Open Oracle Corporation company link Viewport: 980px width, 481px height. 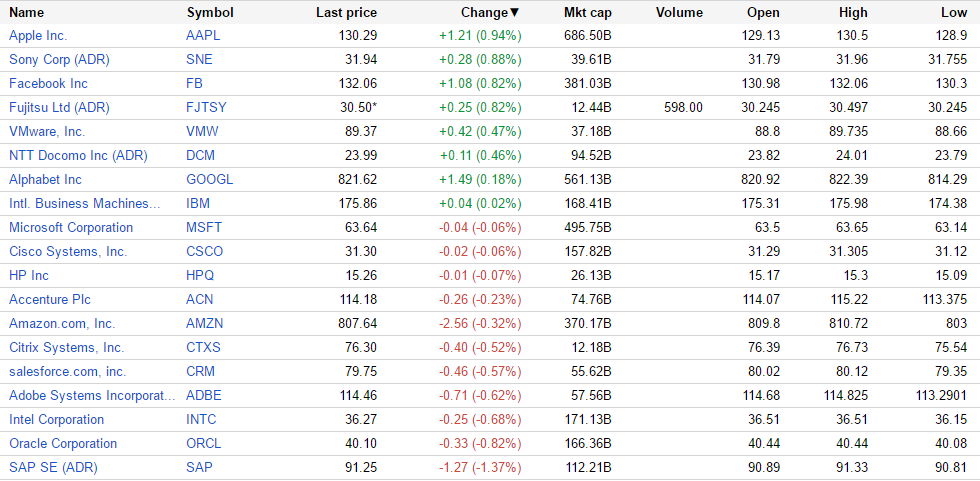click(63, 444)
